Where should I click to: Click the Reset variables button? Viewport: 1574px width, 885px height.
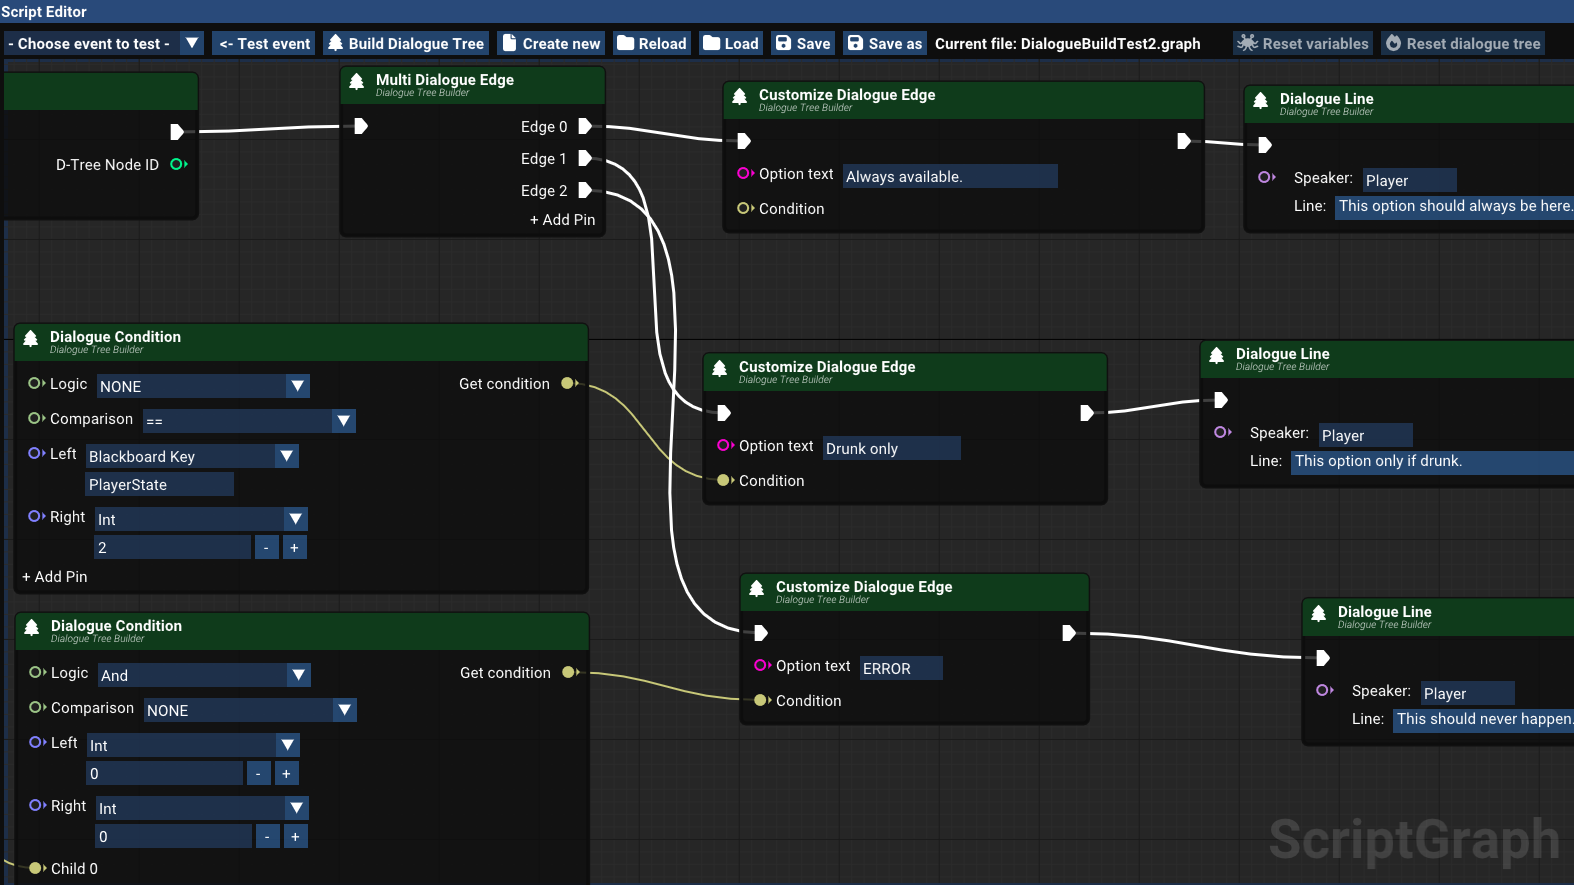pyautogui.click(x=1302, y=44)
